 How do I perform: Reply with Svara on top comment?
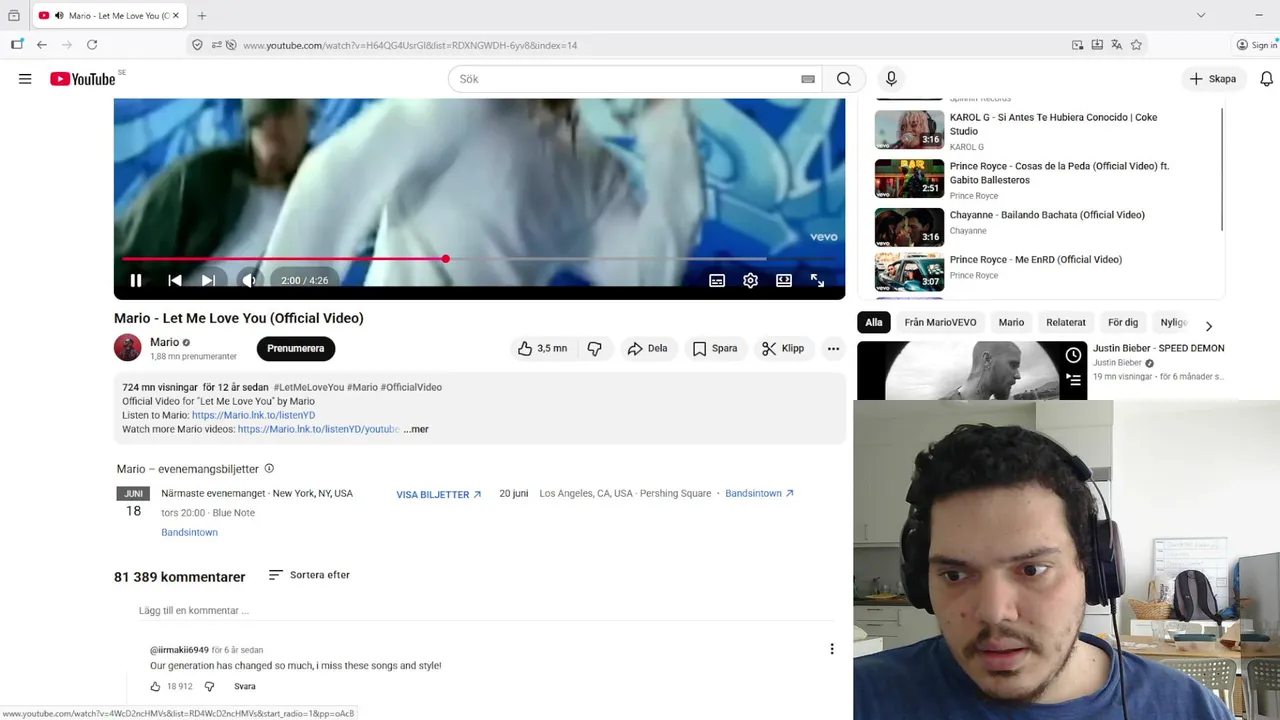pos(245,687)
